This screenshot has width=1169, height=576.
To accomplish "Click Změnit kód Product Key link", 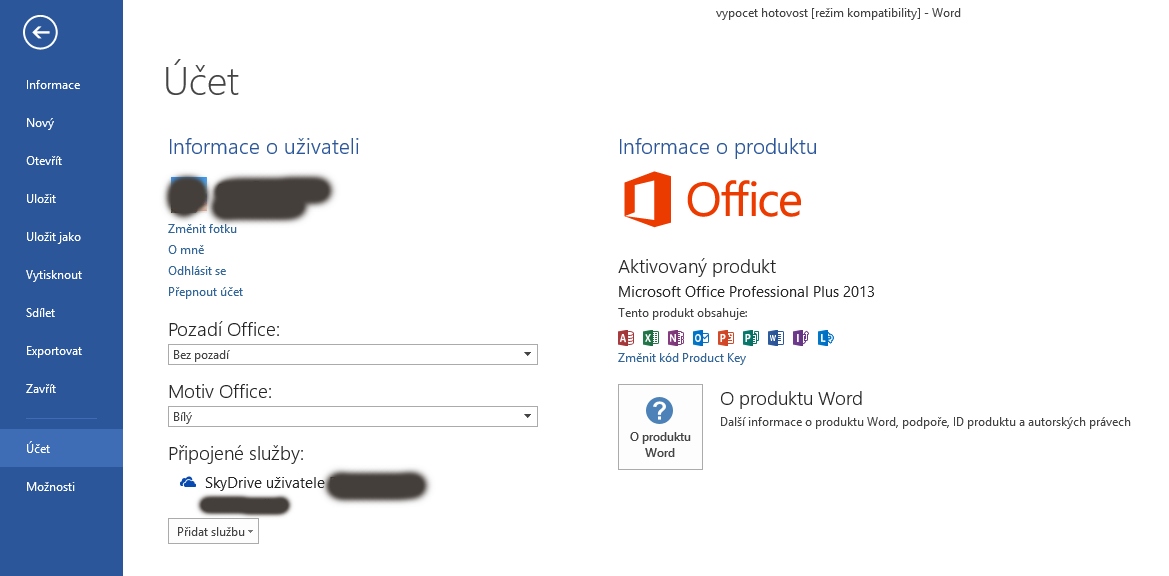I will [682, 358].
